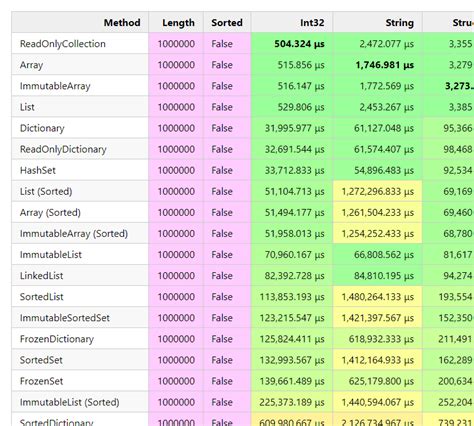Viewport: 474px width, 426px height.
Task: Click the 2,453.267 µs String value
Action: pyautogui.click(x=387, y=107)
